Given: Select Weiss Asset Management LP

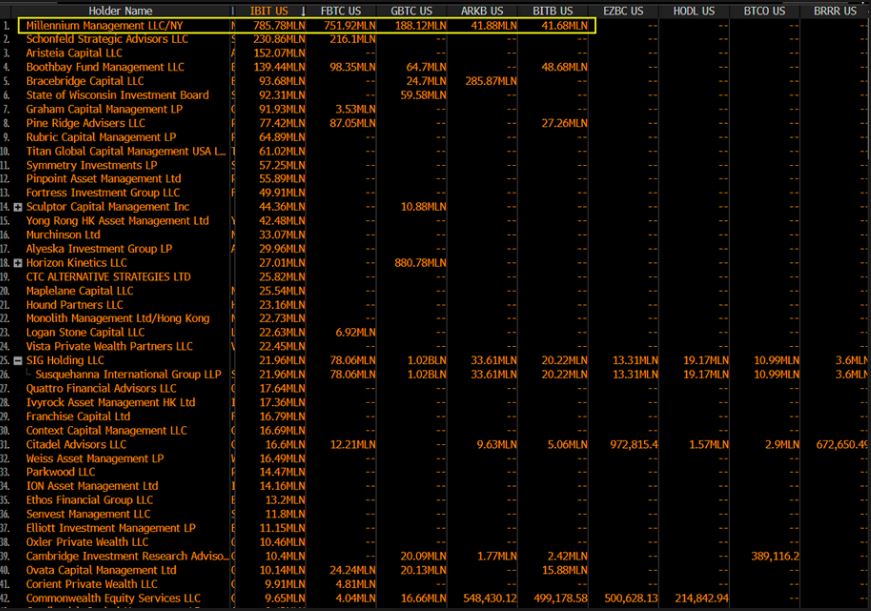Looking at the screenshot, I should click(x=95, y=459).
